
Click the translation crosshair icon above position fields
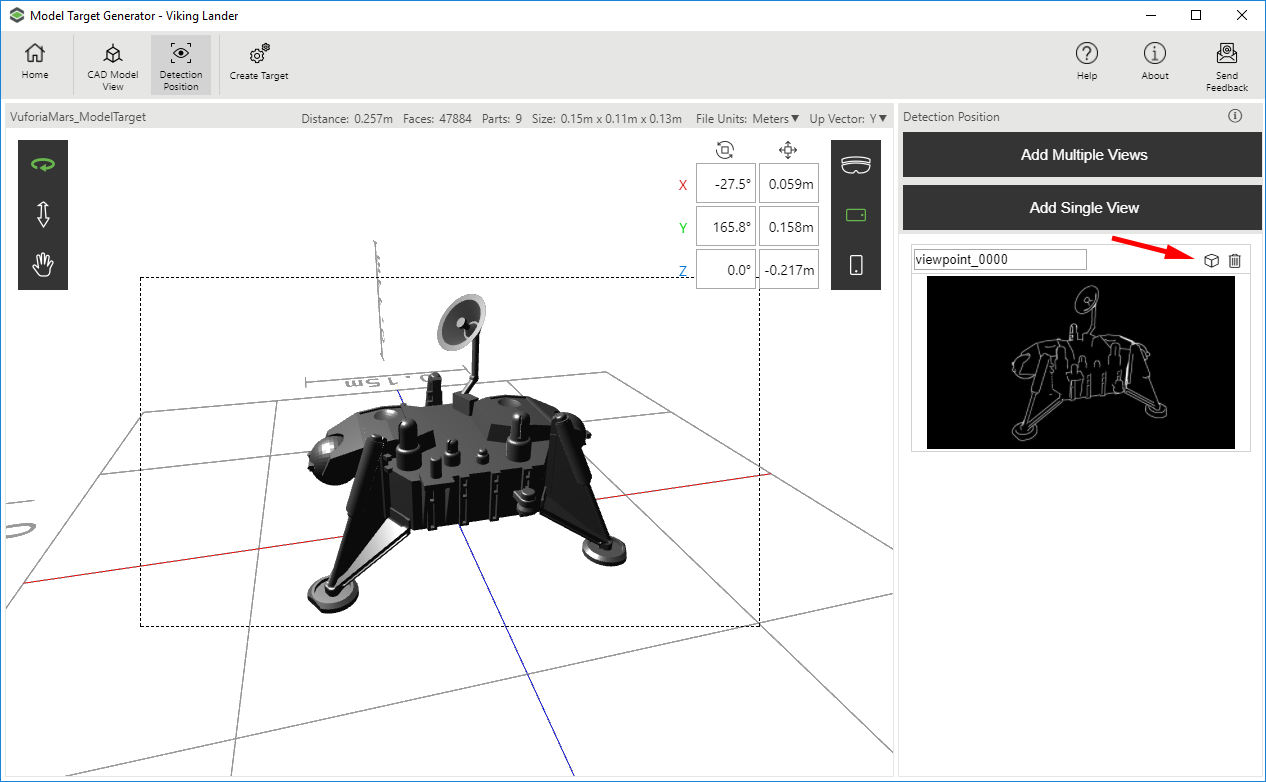click(x=788, y=149)
